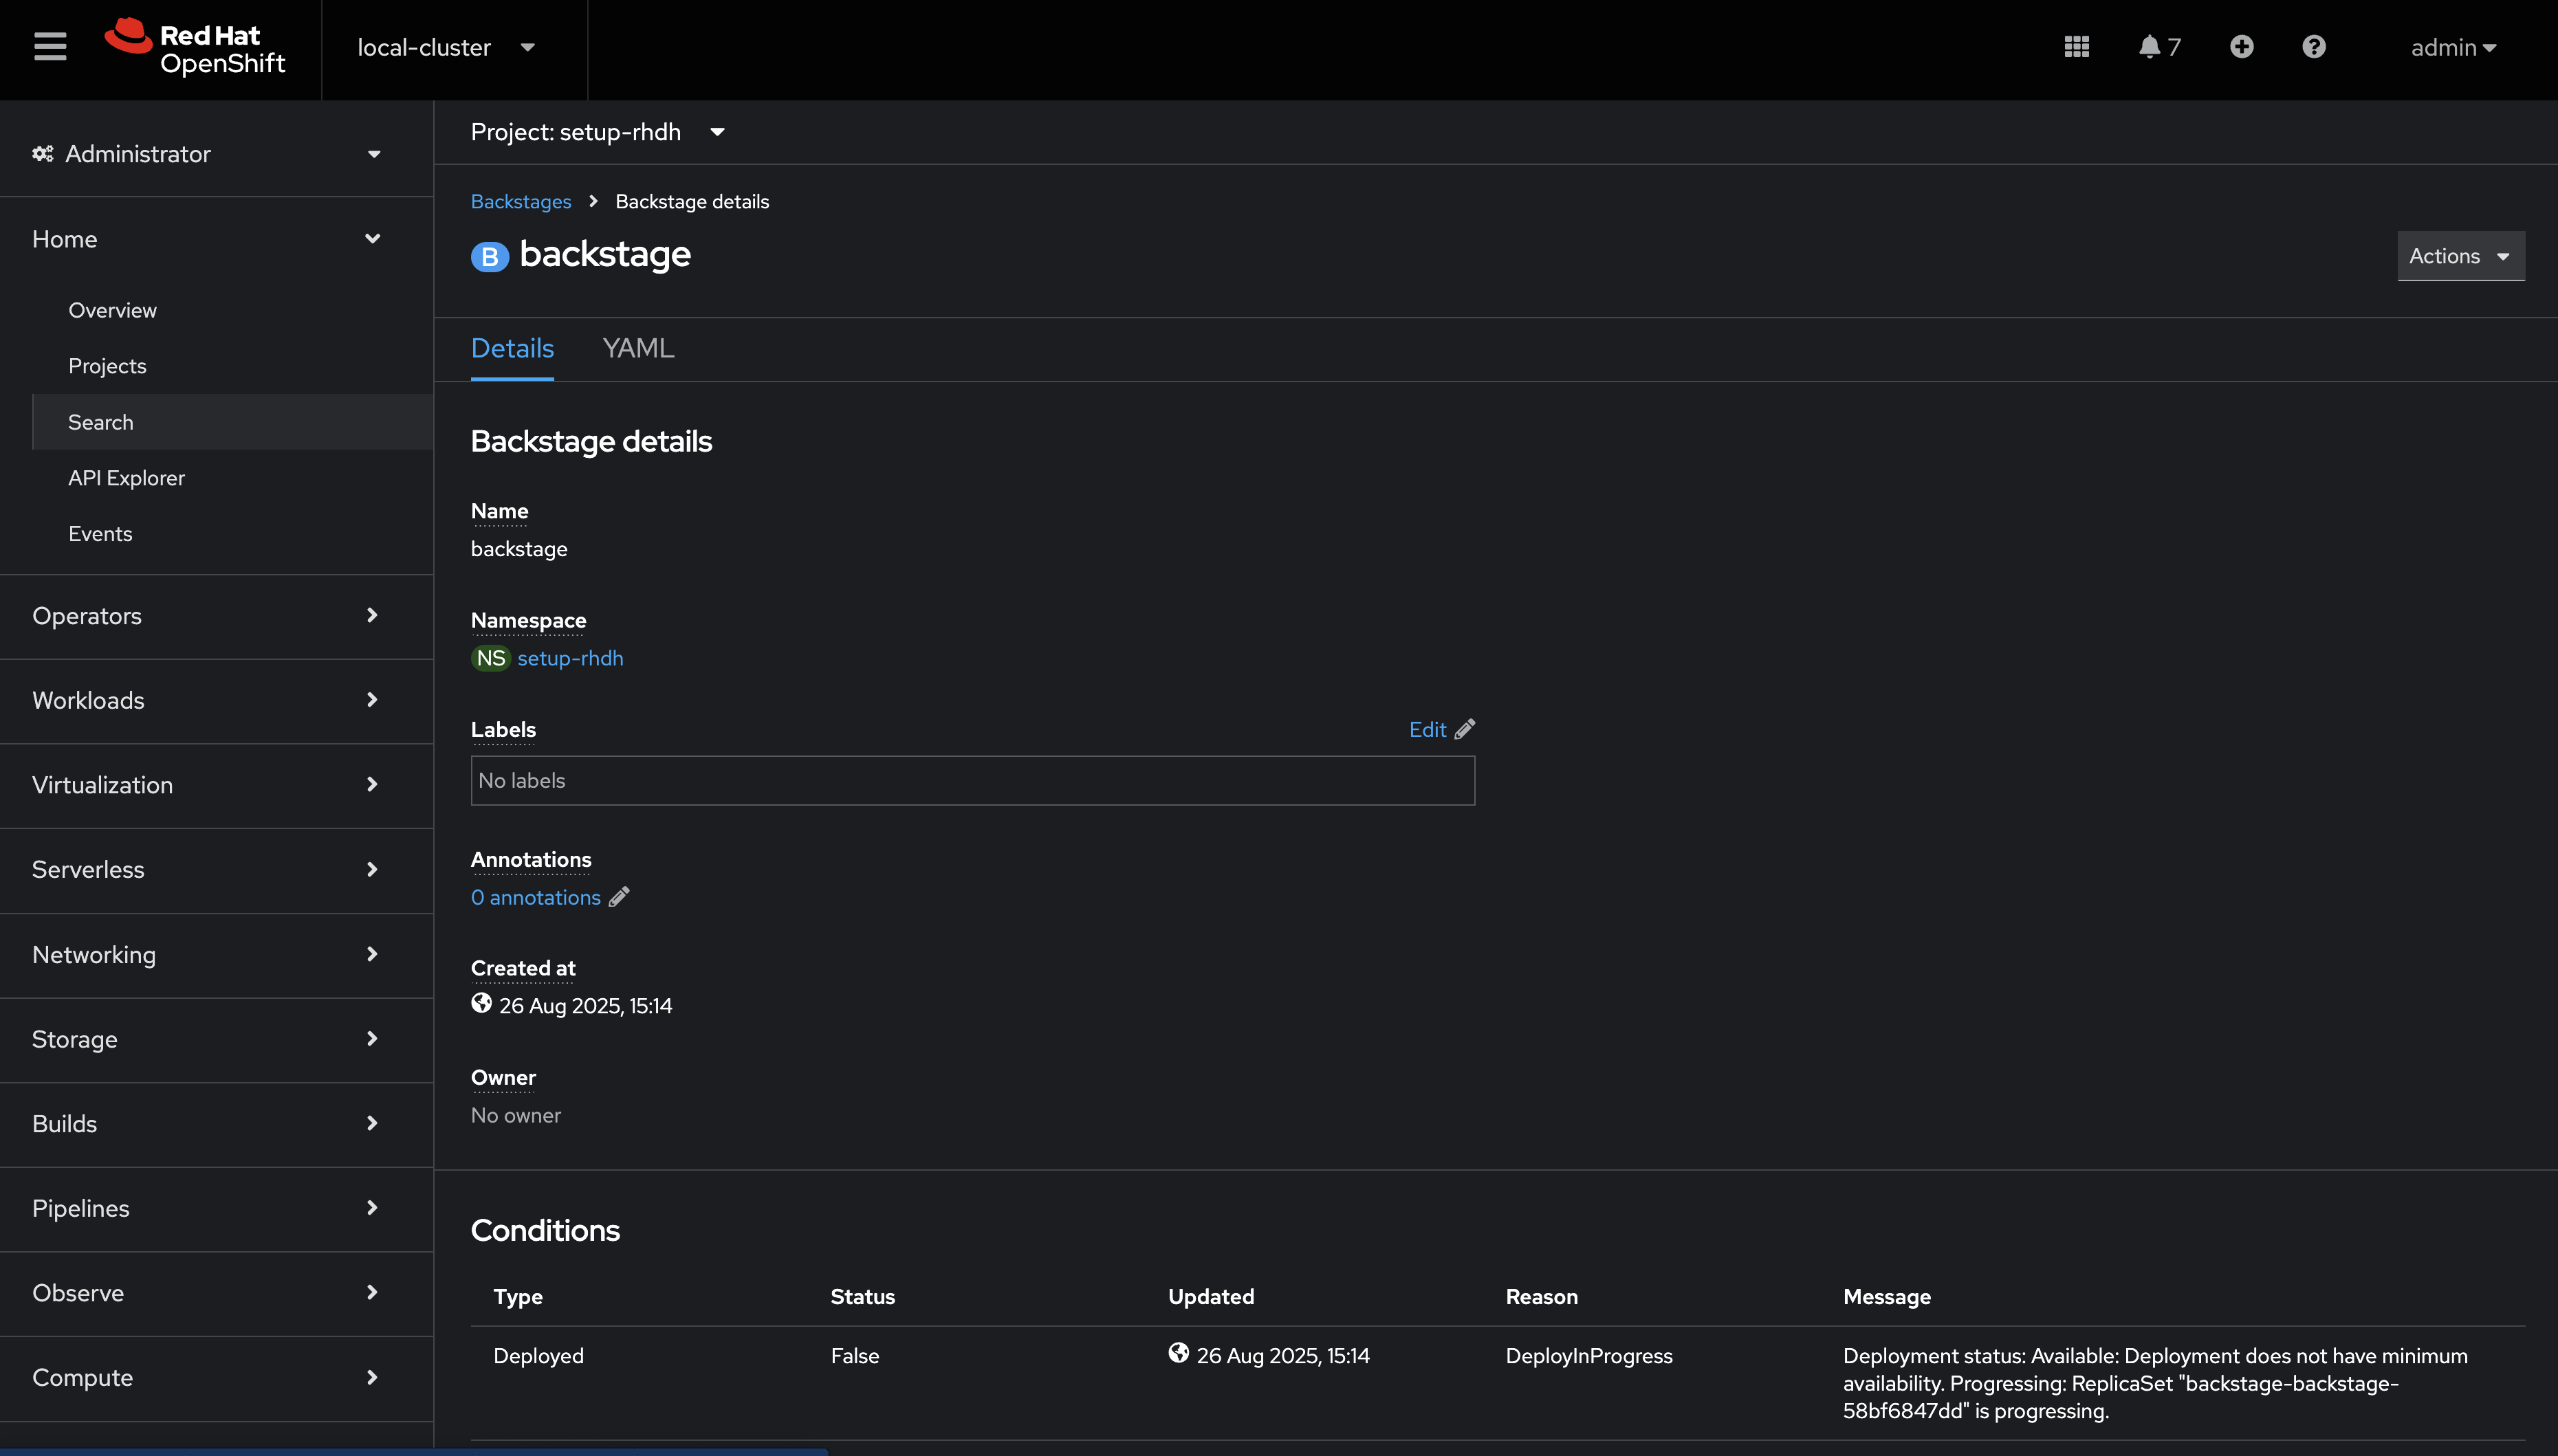Open the setup-rhdh namespace link
This screenshot has height=1456, width=2558.
[x=570, y=658]
